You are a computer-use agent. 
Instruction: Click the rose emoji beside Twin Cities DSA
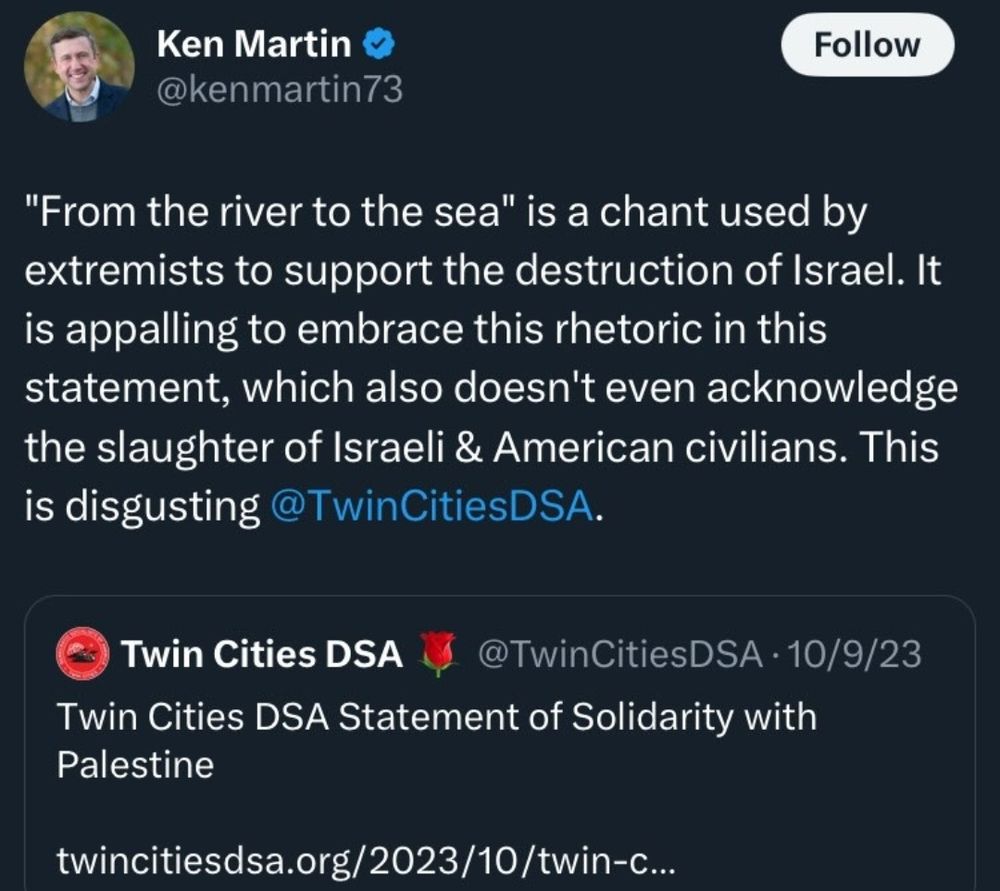click(x=438, y=654)
